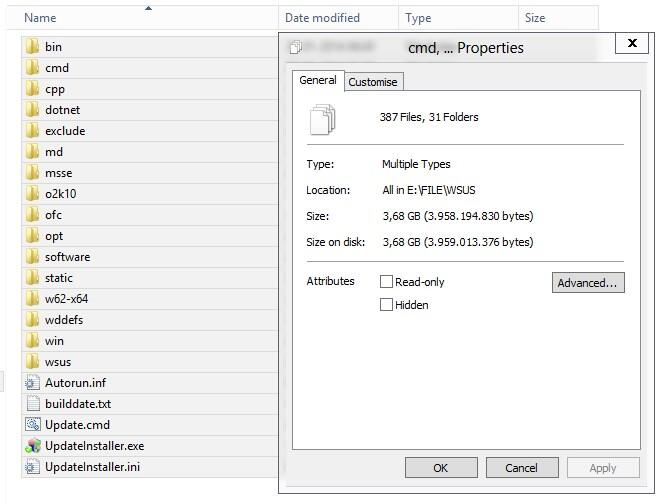The height and width of the screenshot is (503, 665).
Task: Click the Update.cmd file name
Action: (78, 425)
